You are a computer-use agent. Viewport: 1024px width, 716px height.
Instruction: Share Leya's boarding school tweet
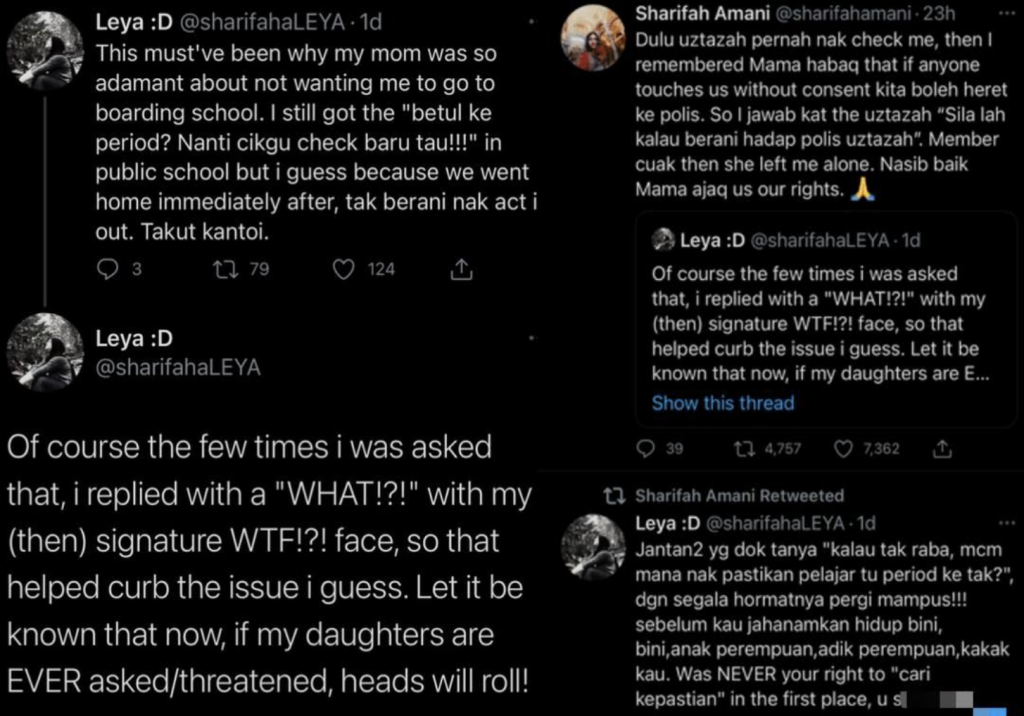(x=461, y=268)
